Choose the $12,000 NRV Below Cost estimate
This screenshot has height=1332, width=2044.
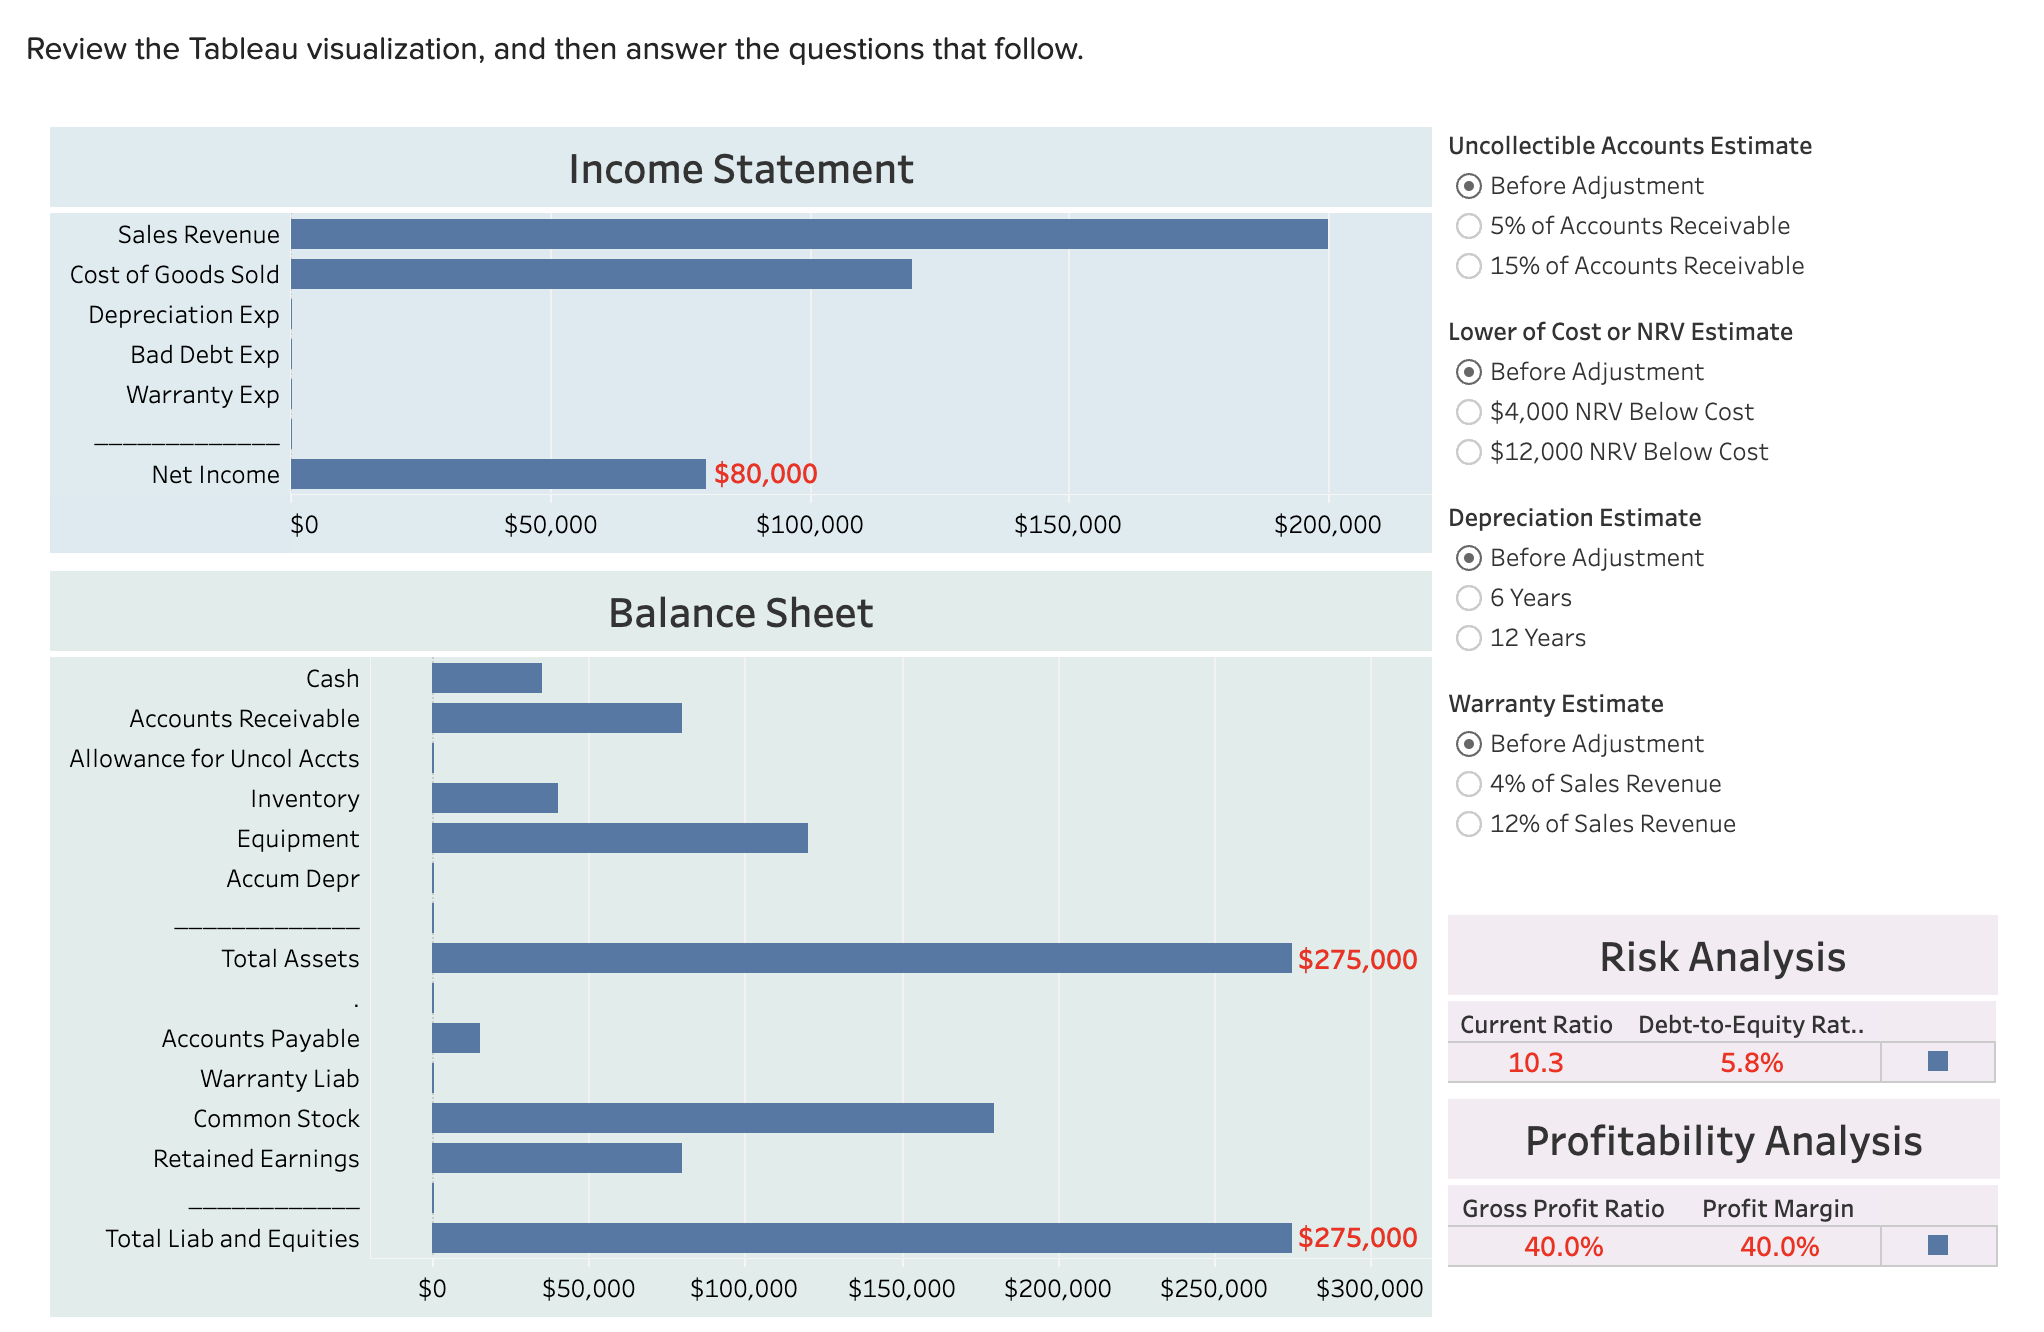coord(1468,451)
